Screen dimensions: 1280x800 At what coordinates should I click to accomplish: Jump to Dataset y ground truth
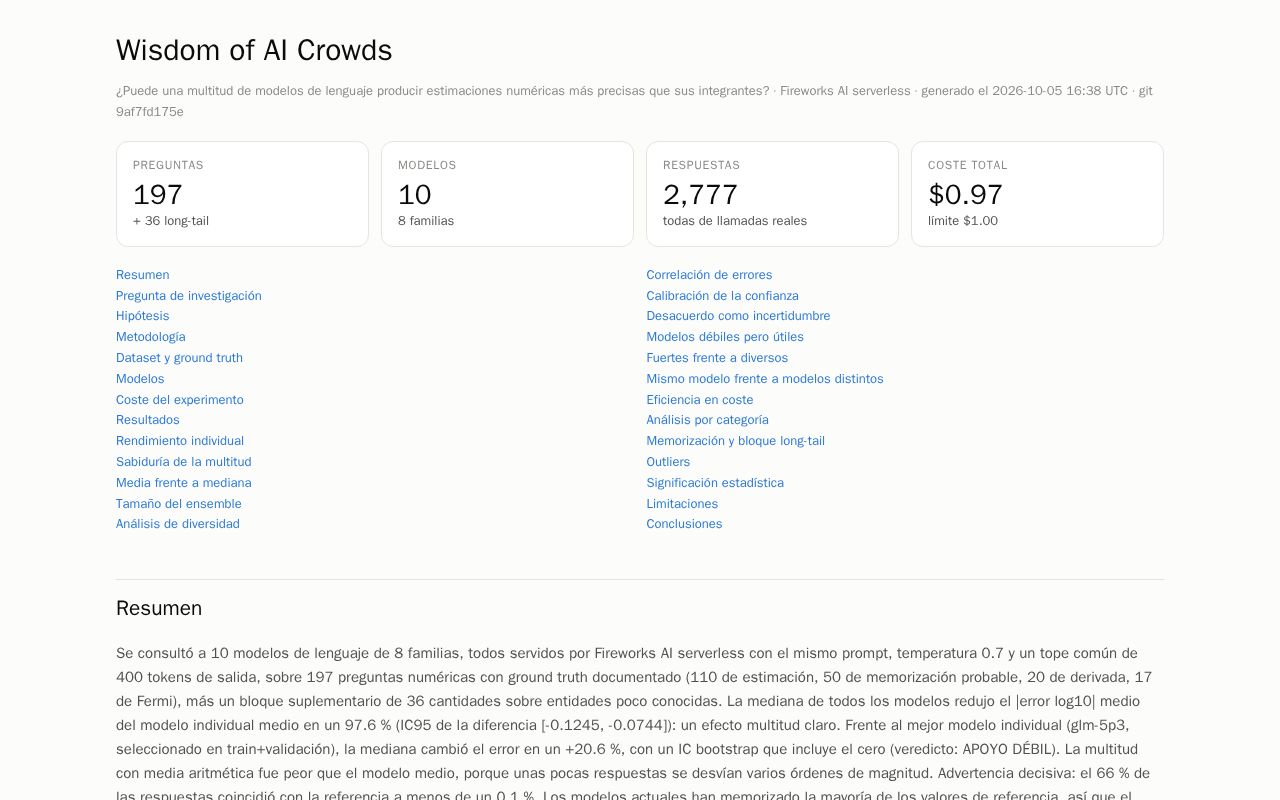pyautogui.click(x=179, y=358)
